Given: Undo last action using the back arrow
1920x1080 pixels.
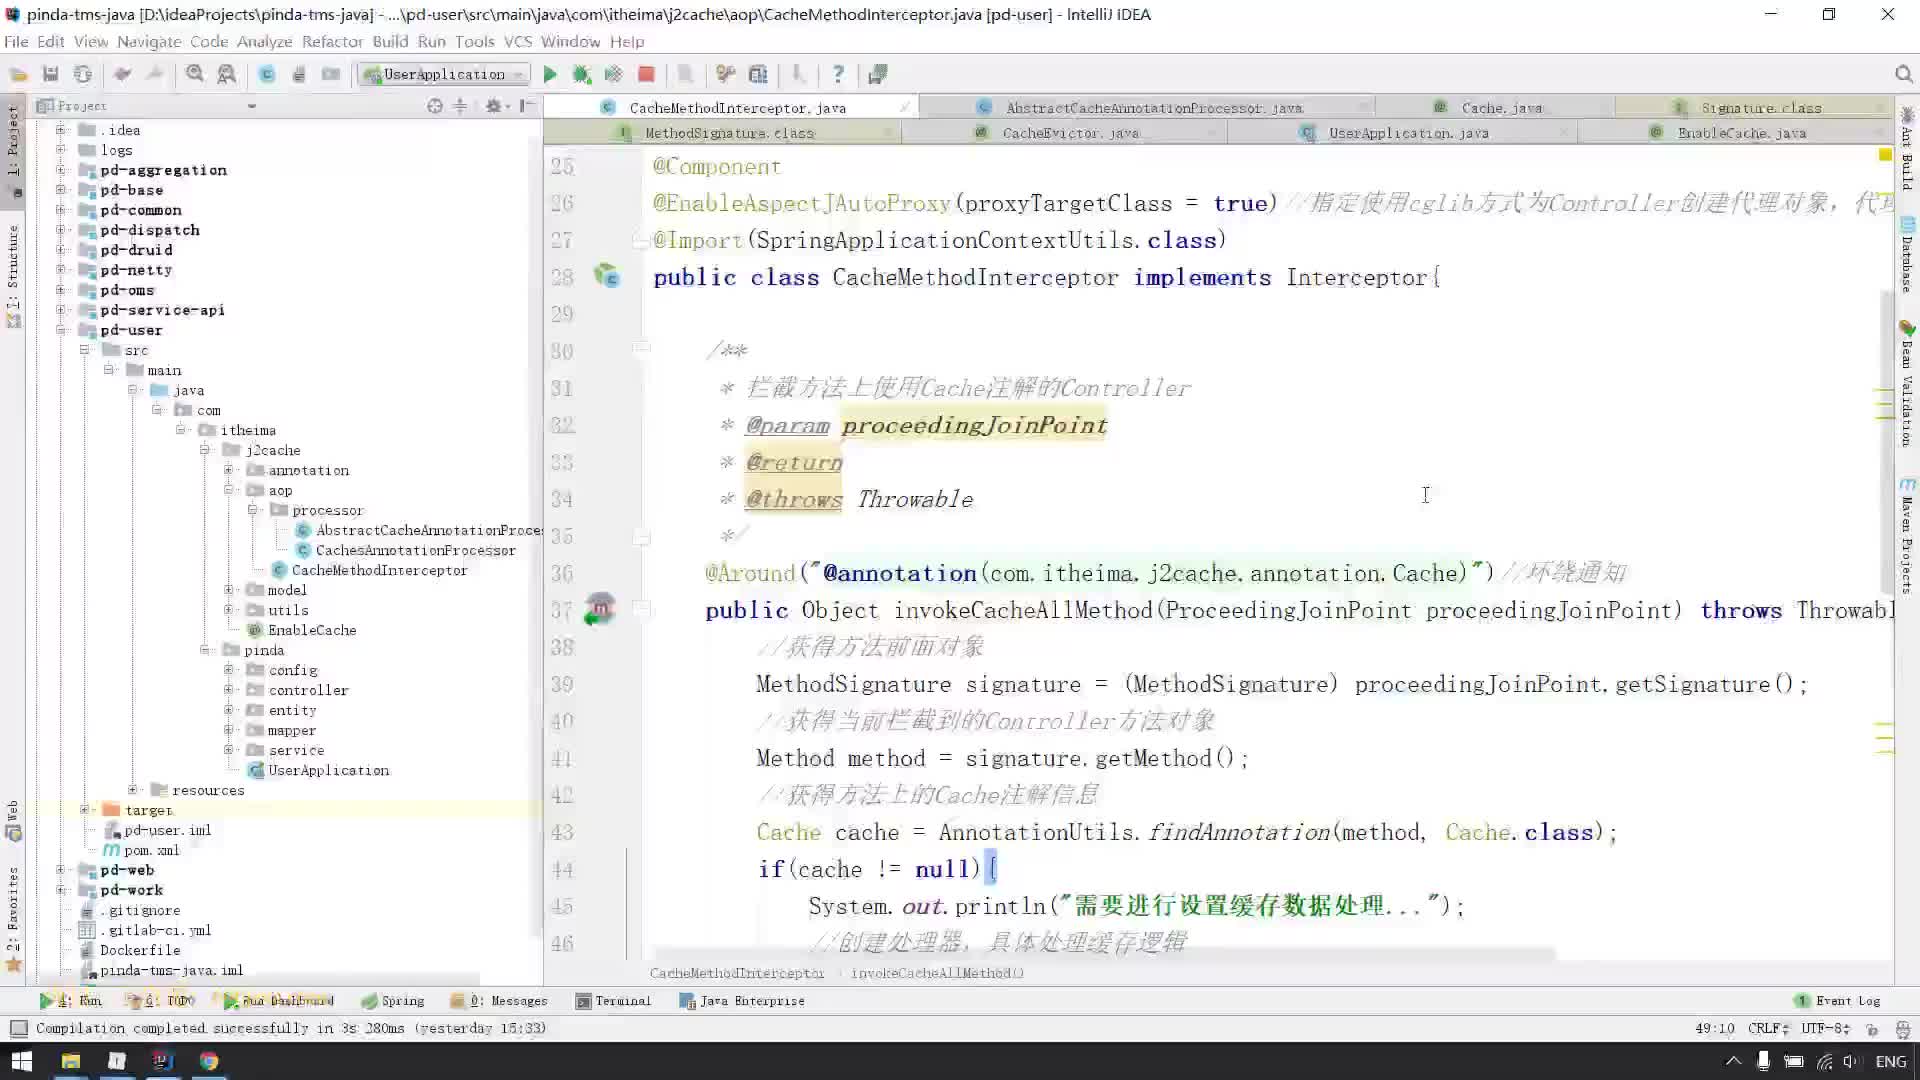Looking at the screenshot, I should [122, 74].
